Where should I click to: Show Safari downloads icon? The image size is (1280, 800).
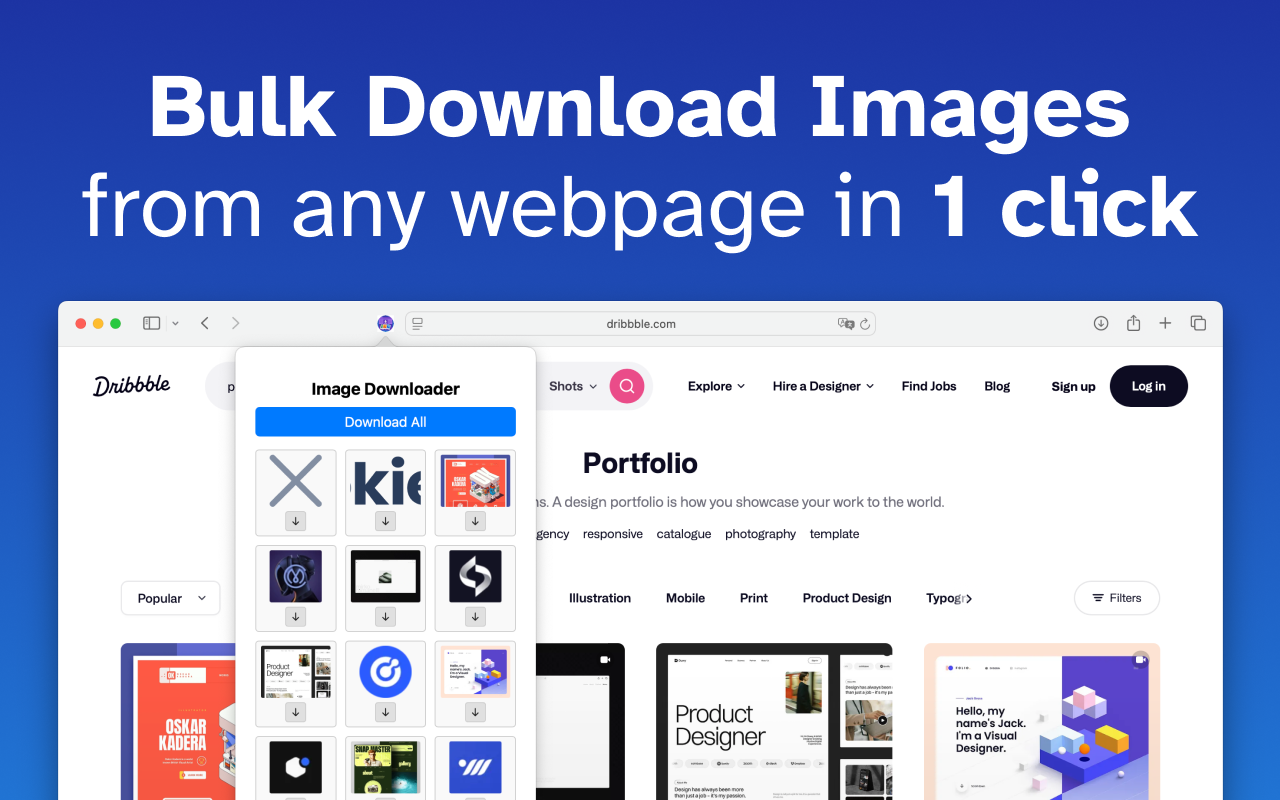click(1101, 323)
